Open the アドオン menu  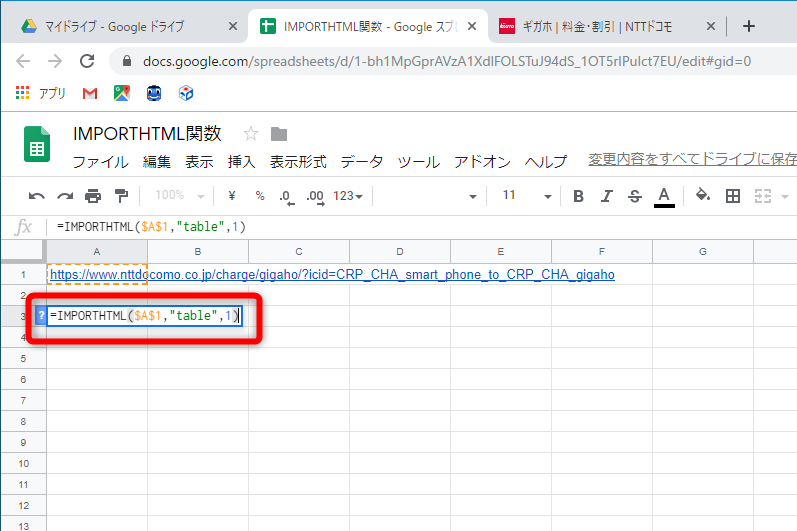click(482, 162)
